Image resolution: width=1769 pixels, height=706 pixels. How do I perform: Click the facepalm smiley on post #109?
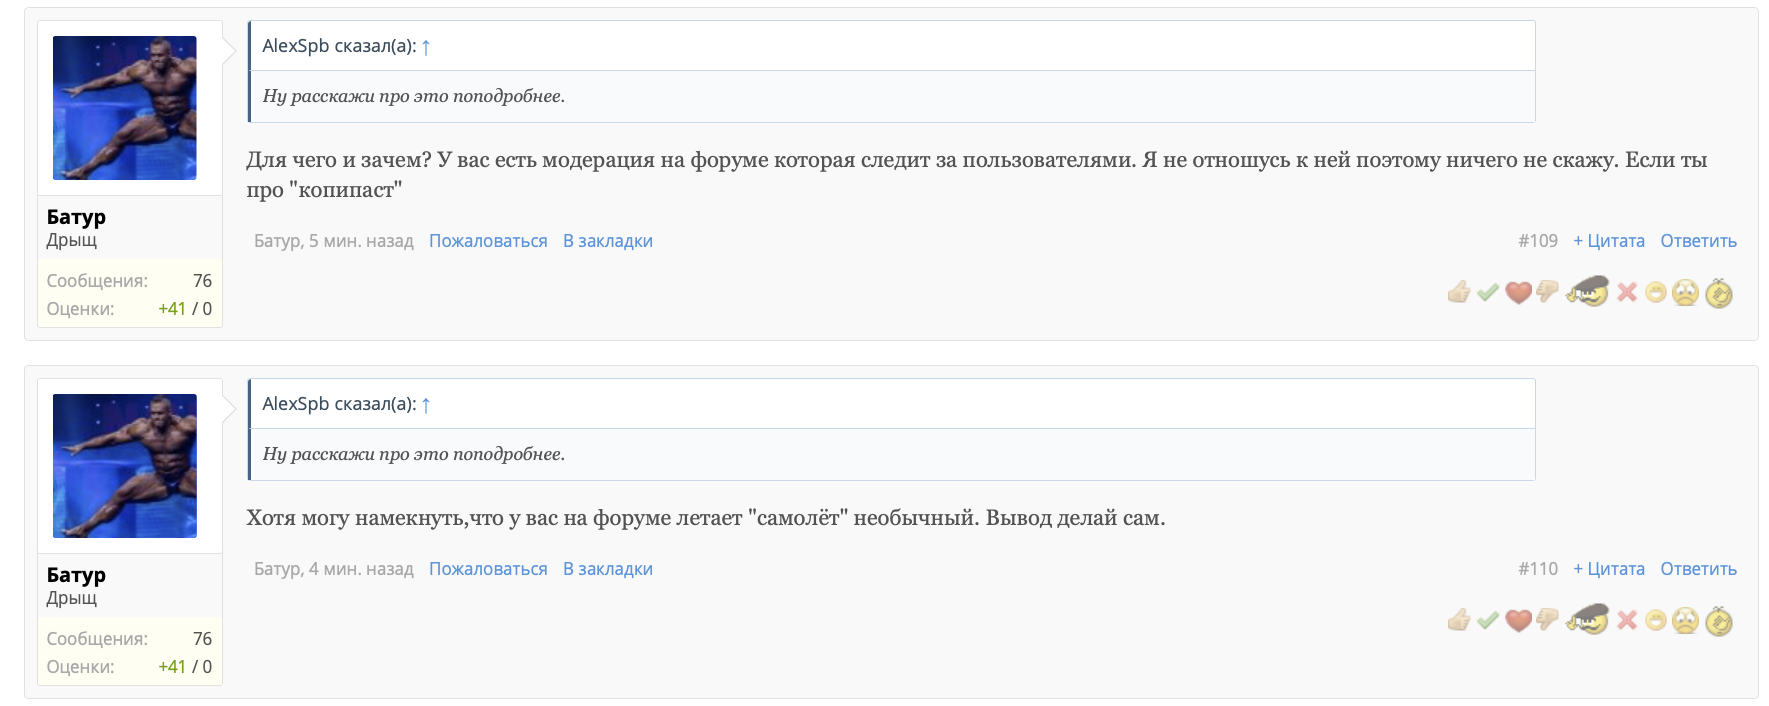[x=1719, y=293]
